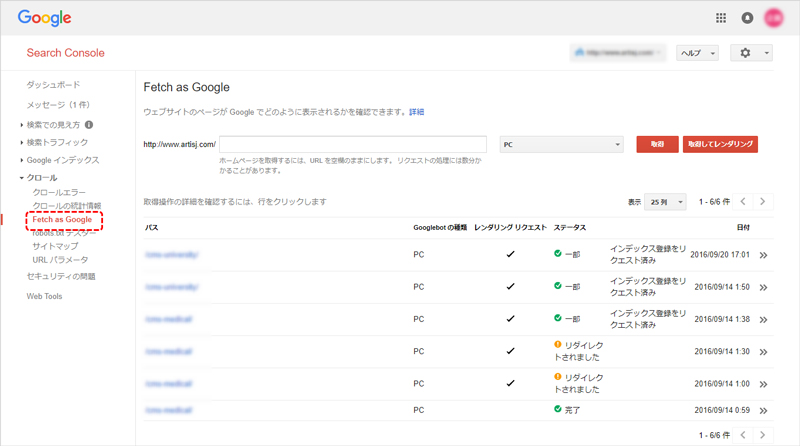Open the Googlebot type PC dropdown
800x446 pixels.
pos(561,144)
